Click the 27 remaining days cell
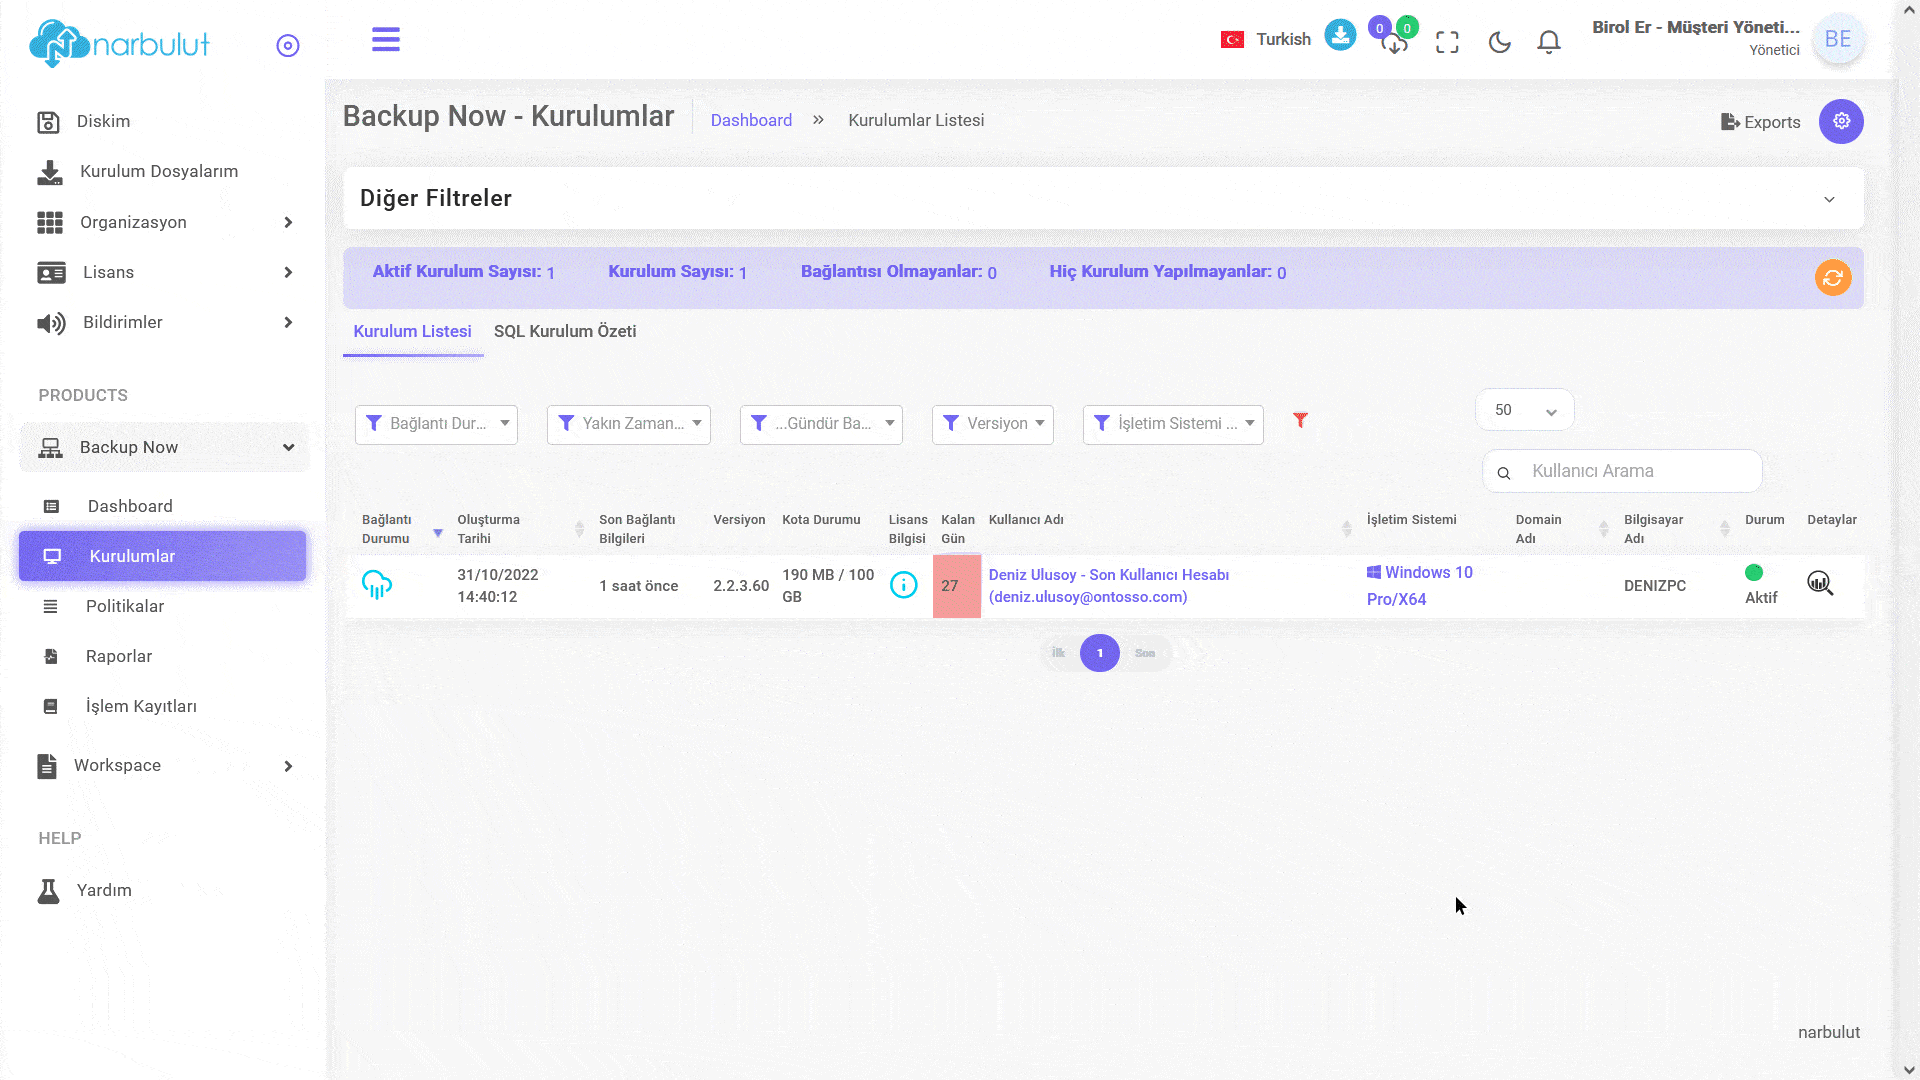 [957, 586]
